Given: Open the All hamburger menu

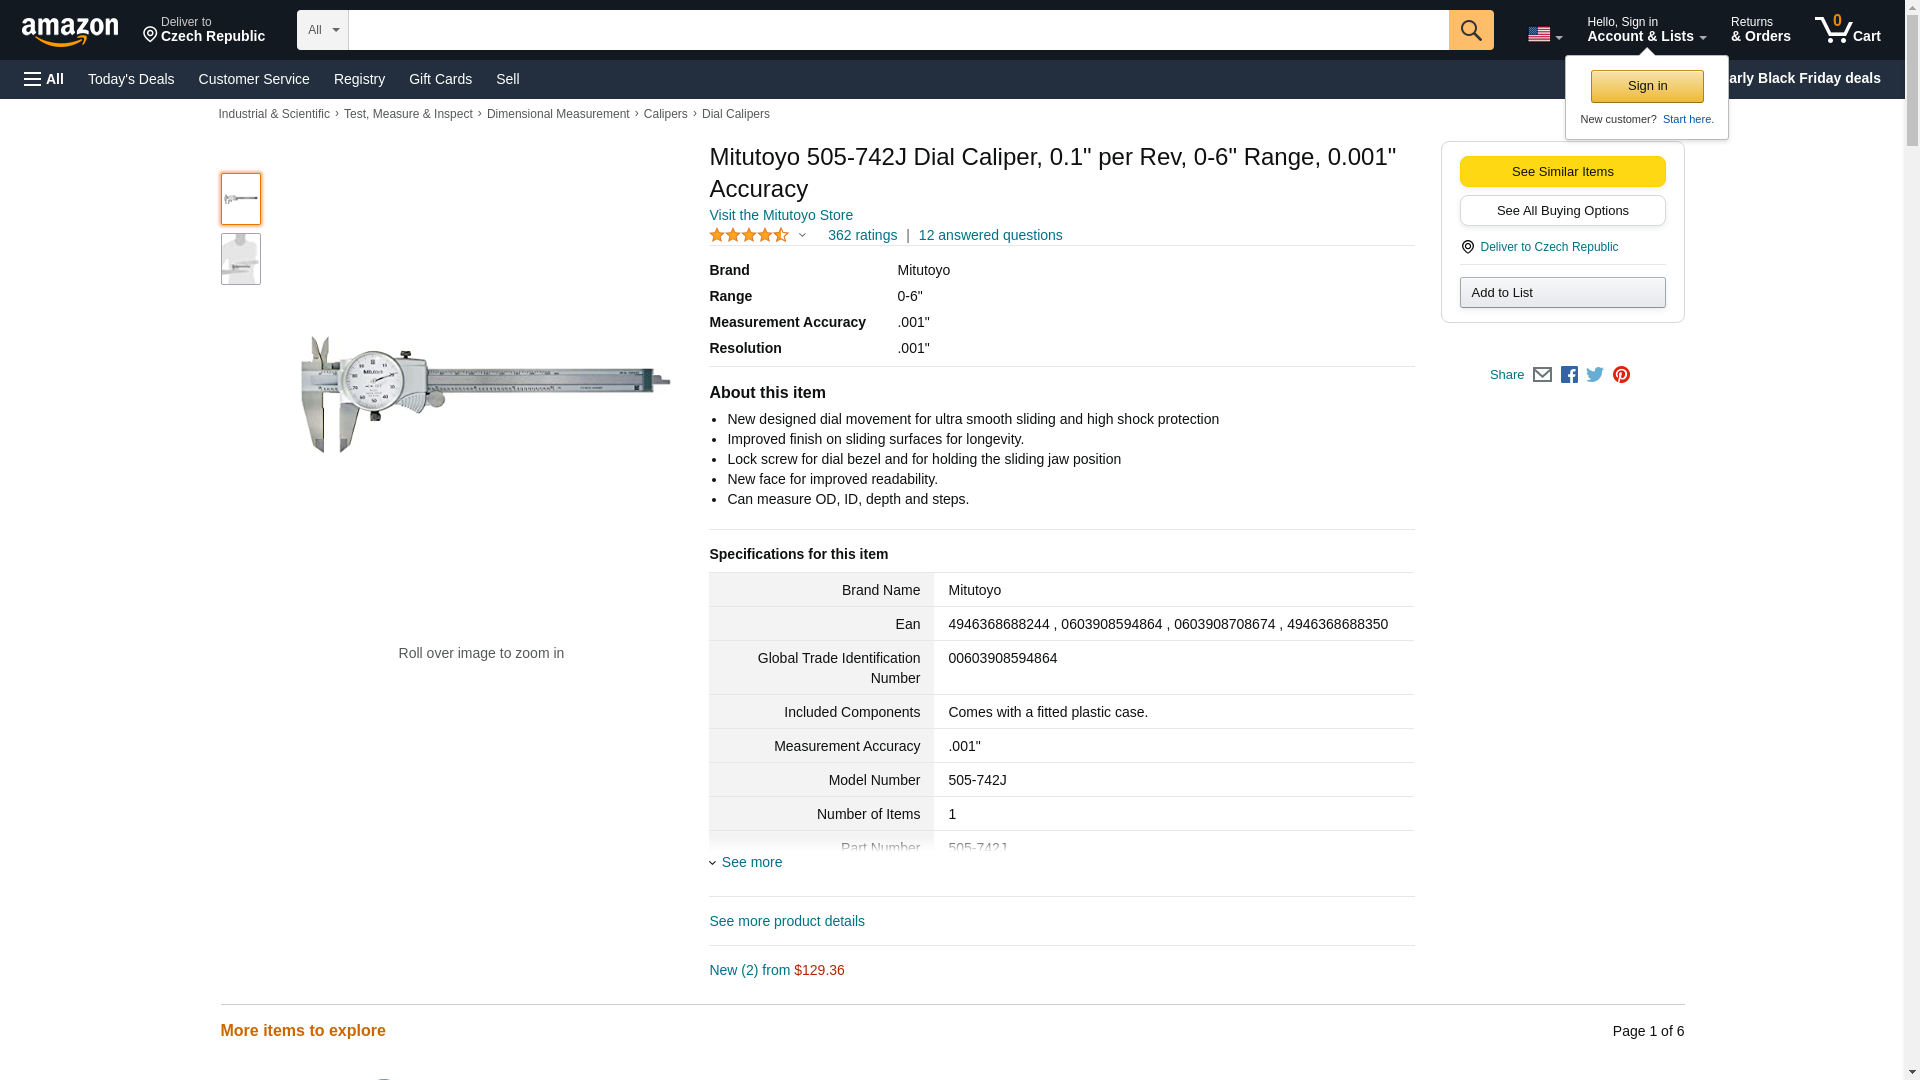Looking at the screenshot, I should [x=44, y=79].
